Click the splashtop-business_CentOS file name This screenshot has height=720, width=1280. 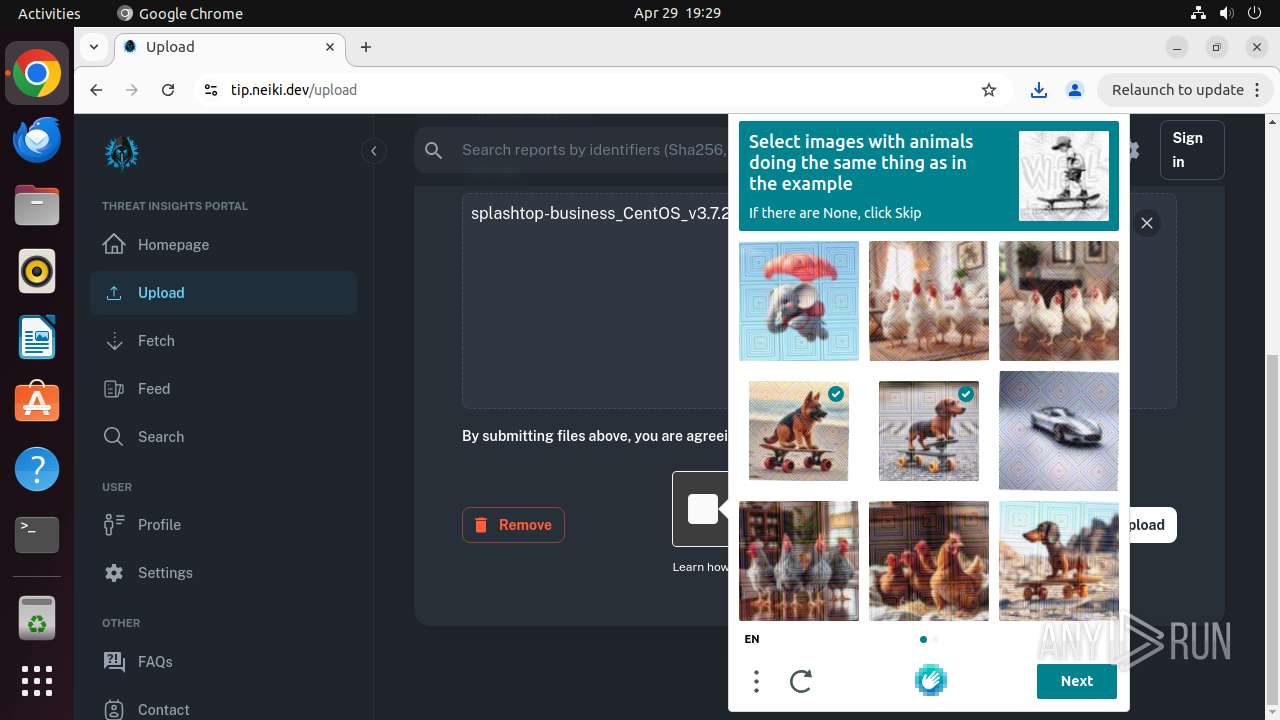[600, 214]
